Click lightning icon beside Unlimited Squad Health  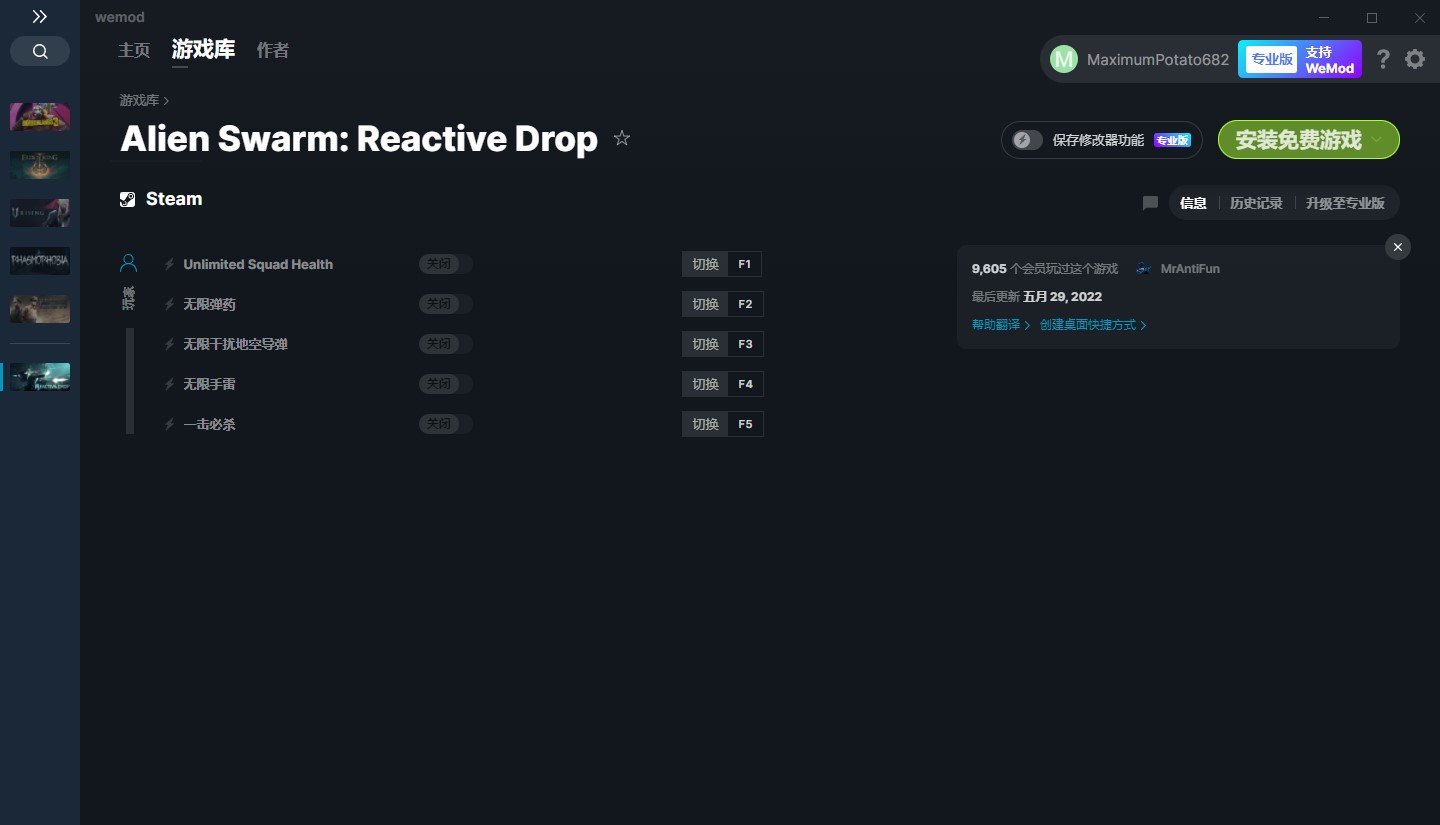pos(169,264)
